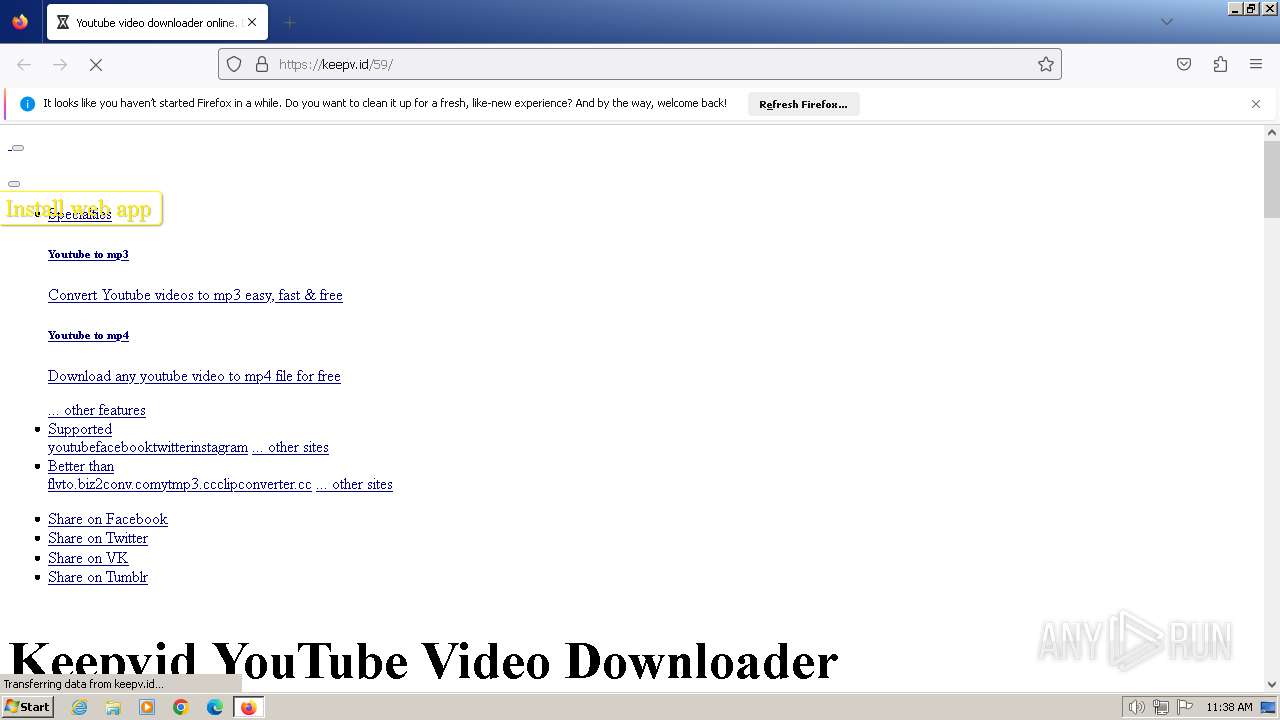The width and height of the screenshot is (1280, 720).
Task: Open File Explorer folder icon in taskbar
Action: click(x=113, y=707)
